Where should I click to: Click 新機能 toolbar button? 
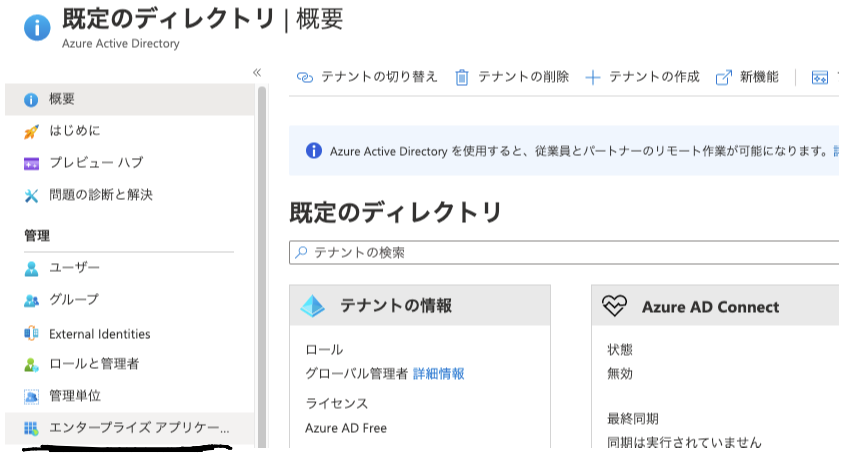[747, 77]
